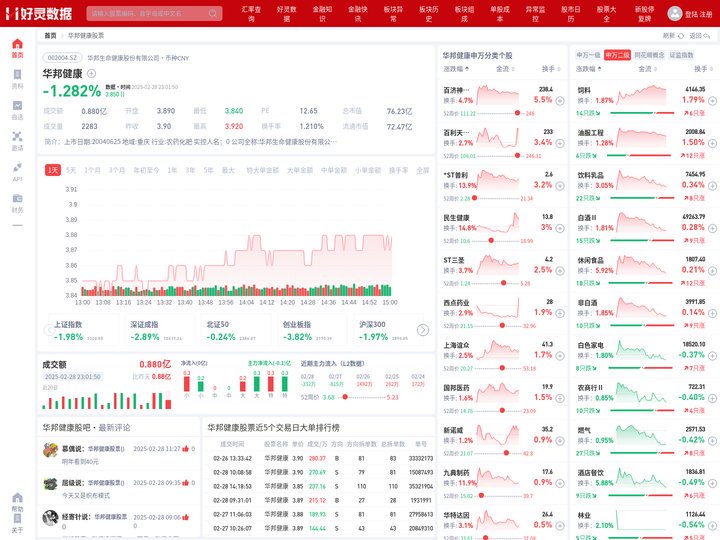Add 上海谊众 with its plus icon
This screenshot has height=540, width=720.
click(560, 356)
